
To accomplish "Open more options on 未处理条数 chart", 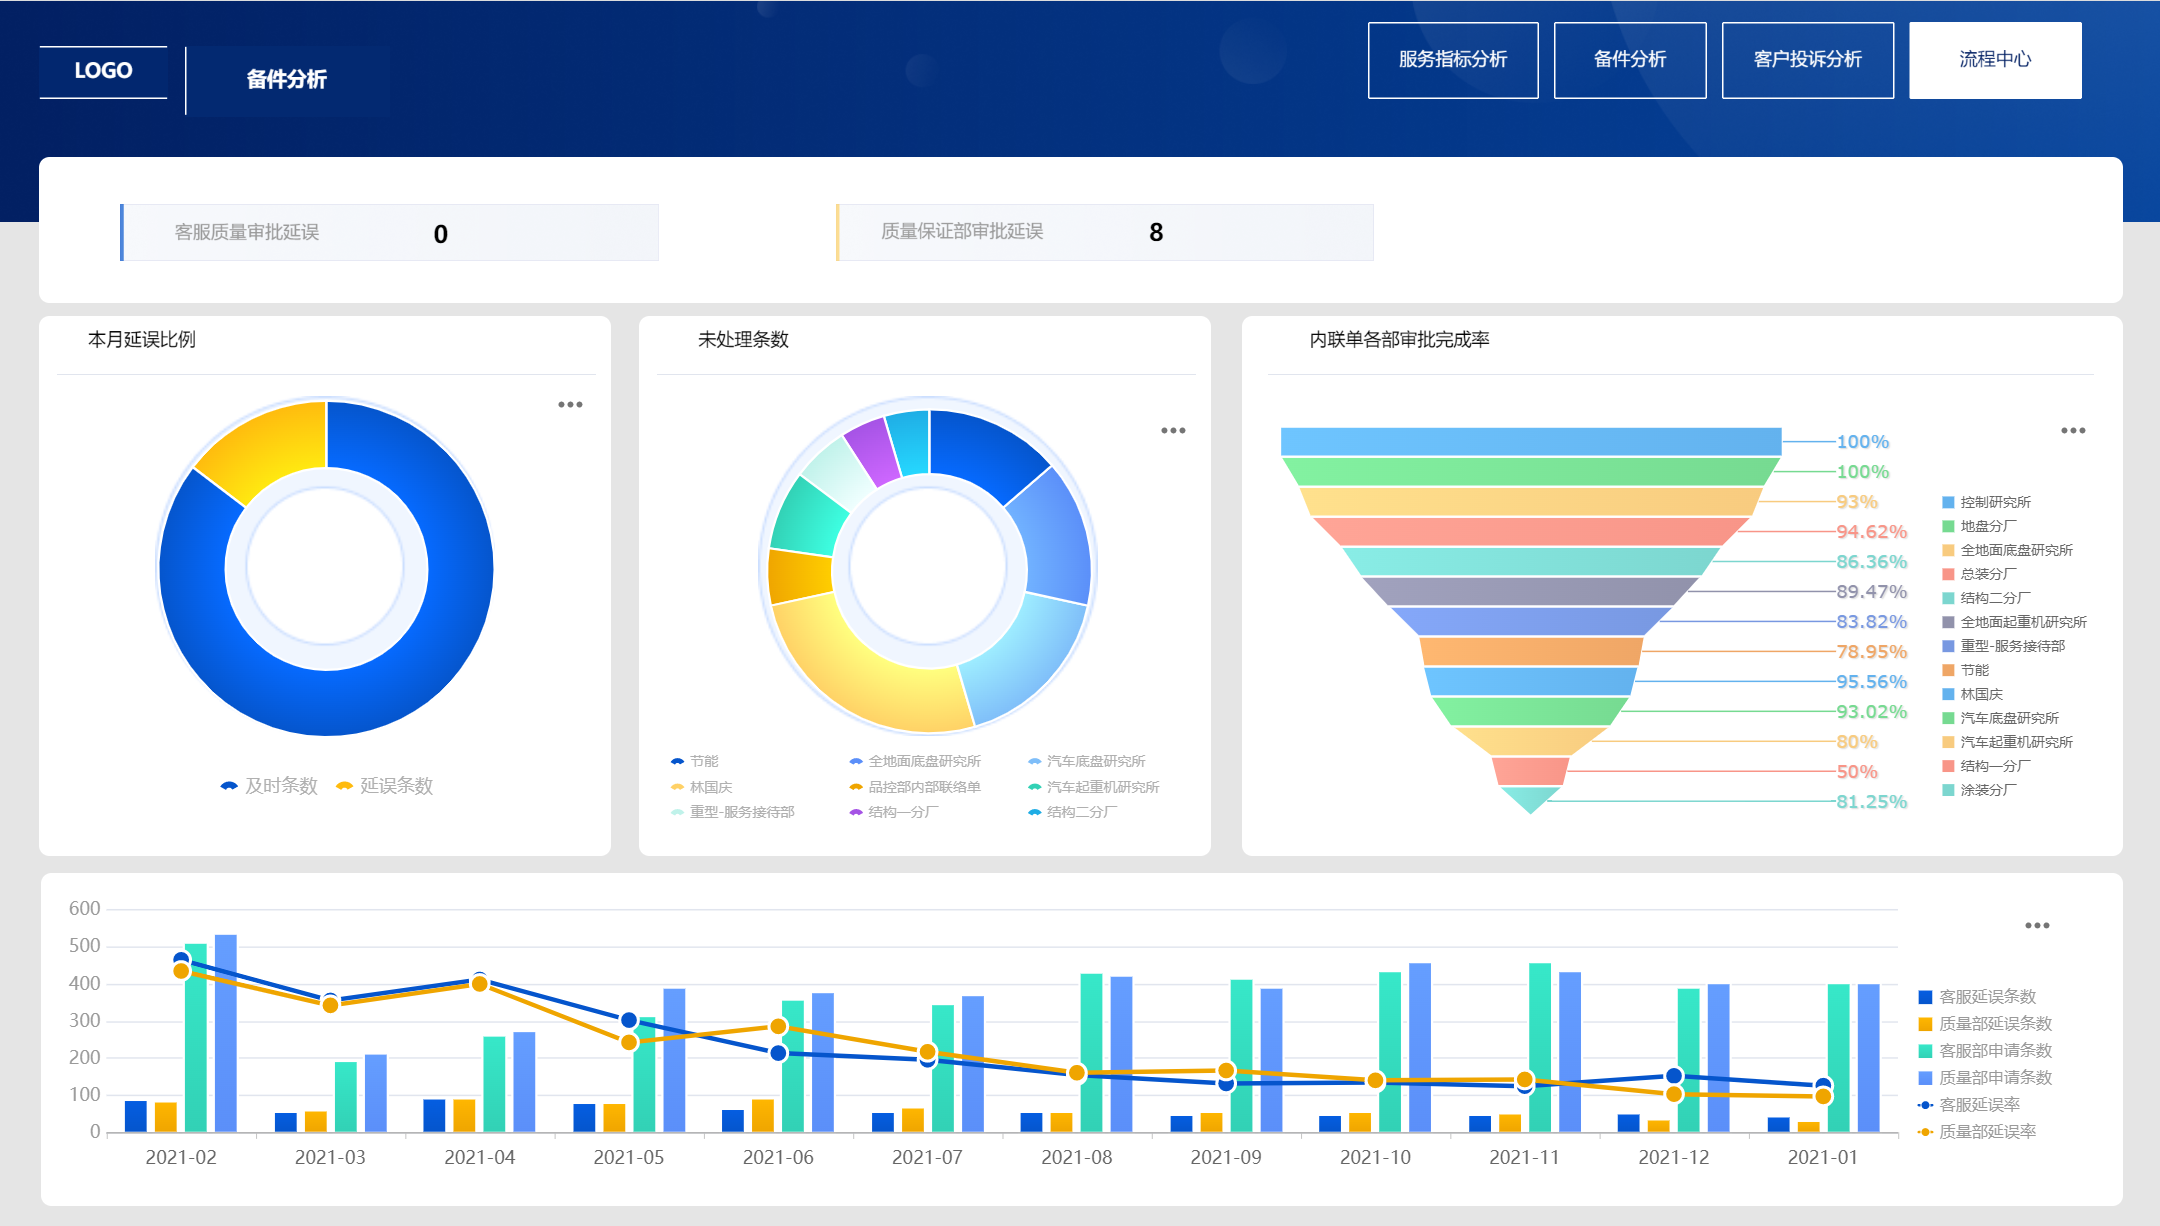I will (1173, 431).
